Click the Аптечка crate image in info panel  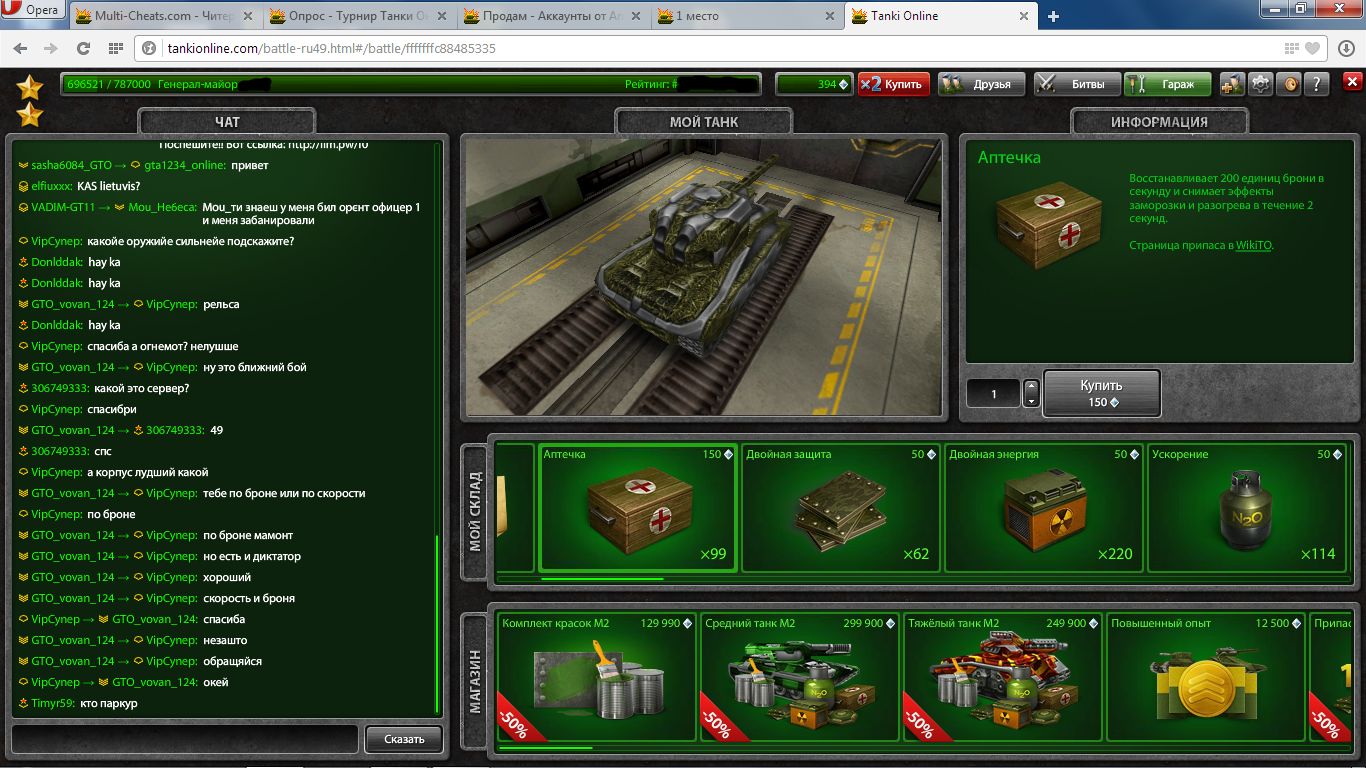(1051, 223)
